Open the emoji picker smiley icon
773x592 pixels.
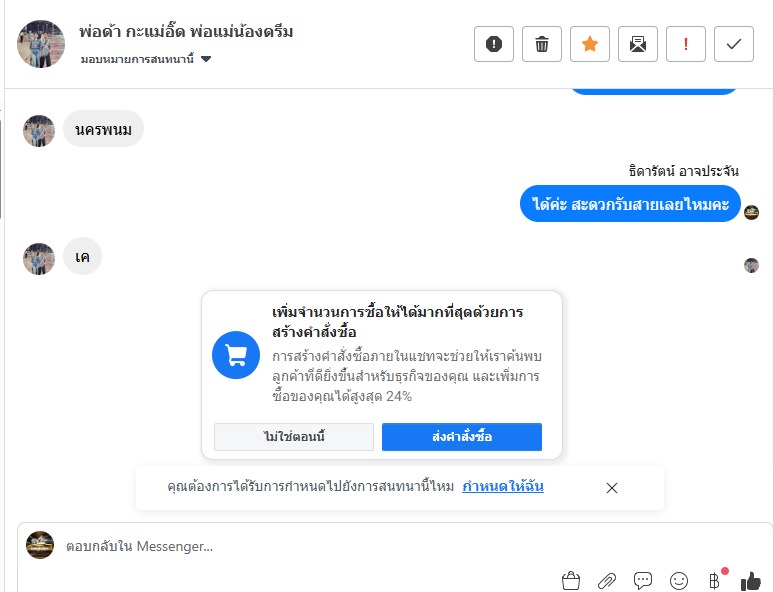coord(679,580)
